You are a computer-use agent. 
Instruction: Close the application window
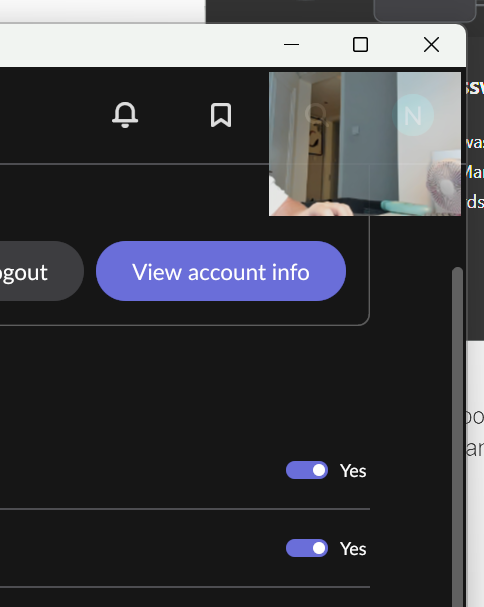point(431,45)
